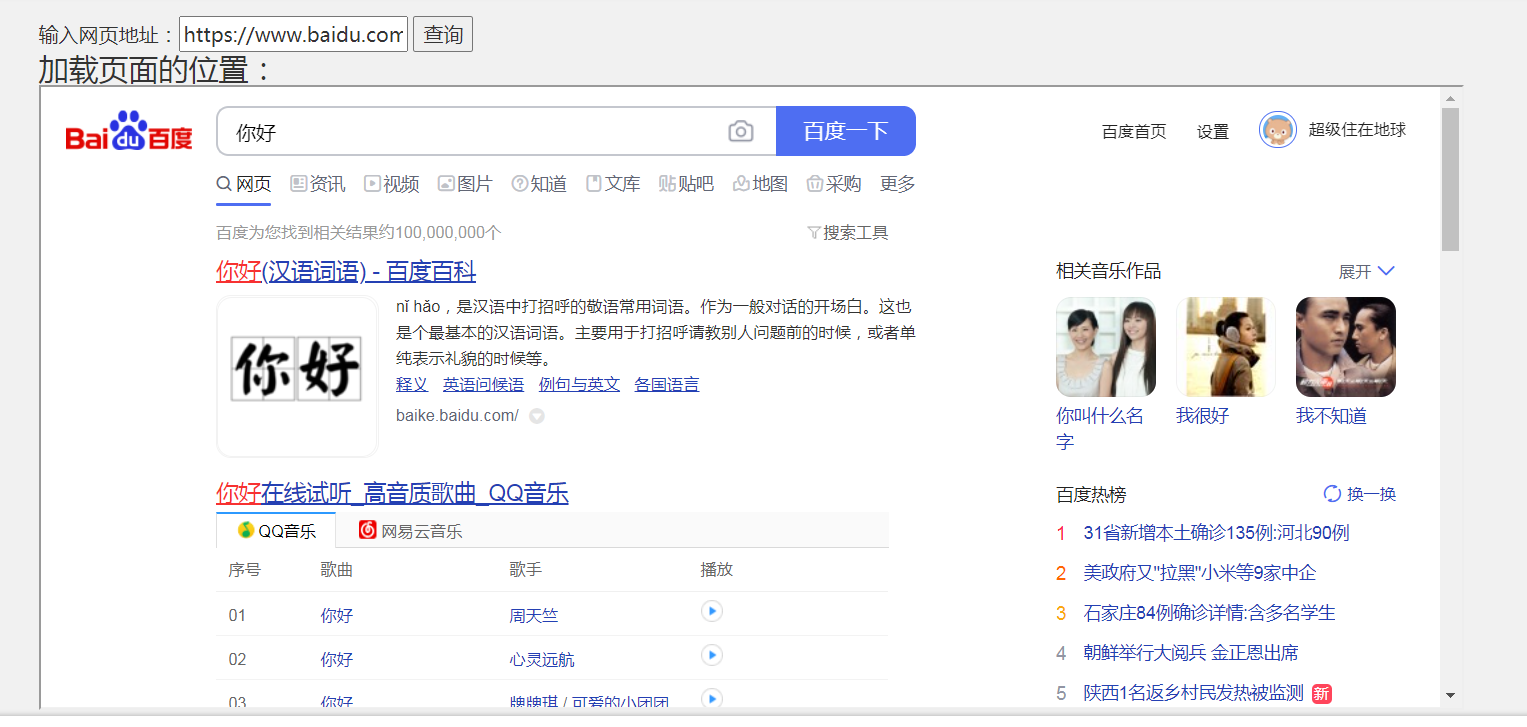Switch to 采购 search tab
Viewport: 1527px width, 727px height.
[834, 184]
